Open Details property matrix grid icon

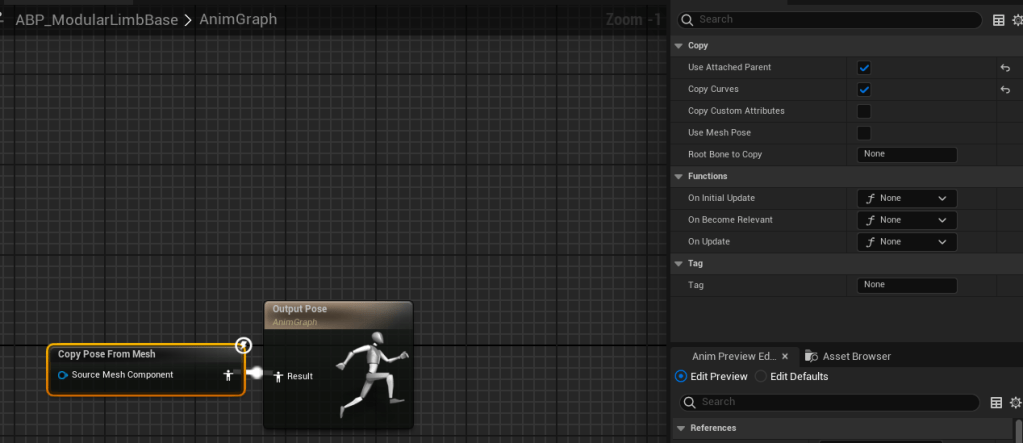point(998,20)
